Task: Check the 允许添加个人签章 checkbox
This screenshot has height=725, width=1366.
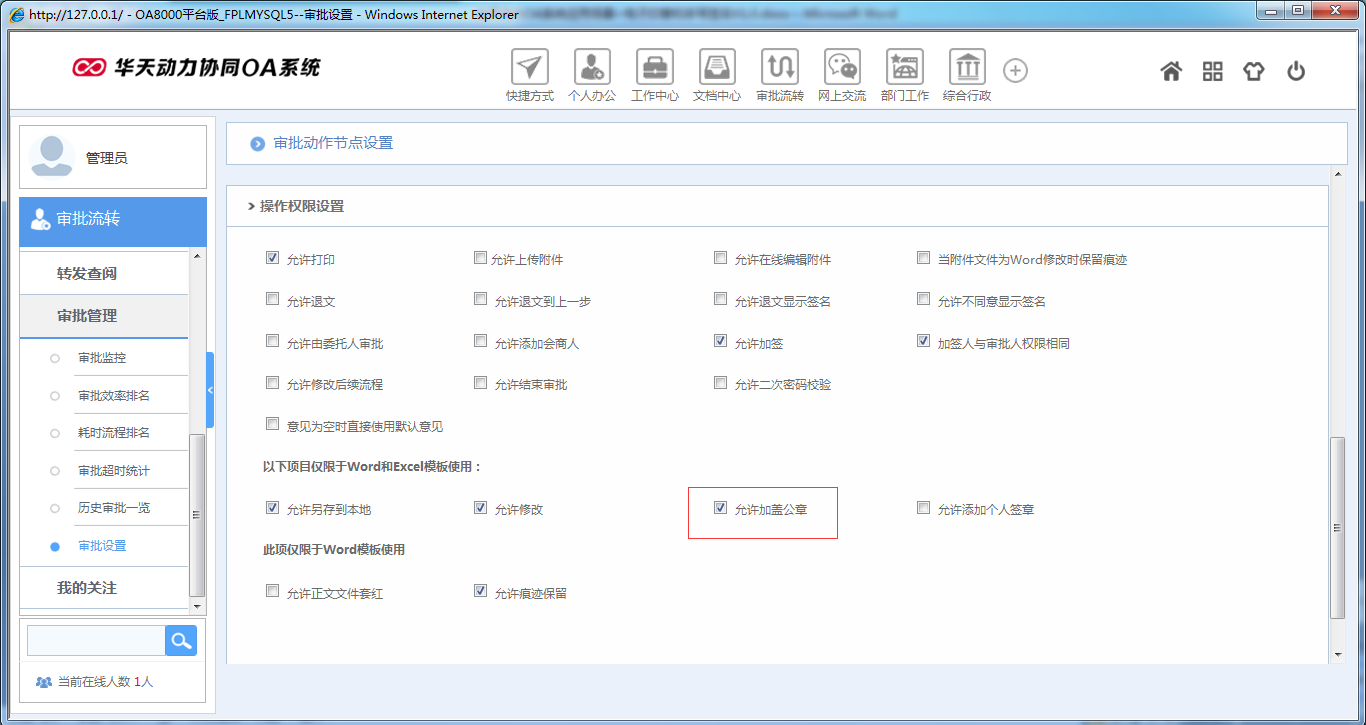Action: pos(923,508)
